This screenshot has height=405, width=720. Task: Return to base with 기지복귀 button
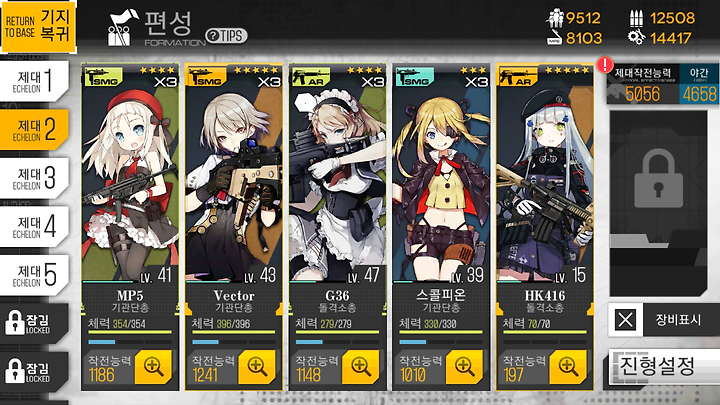coord(39,27)
